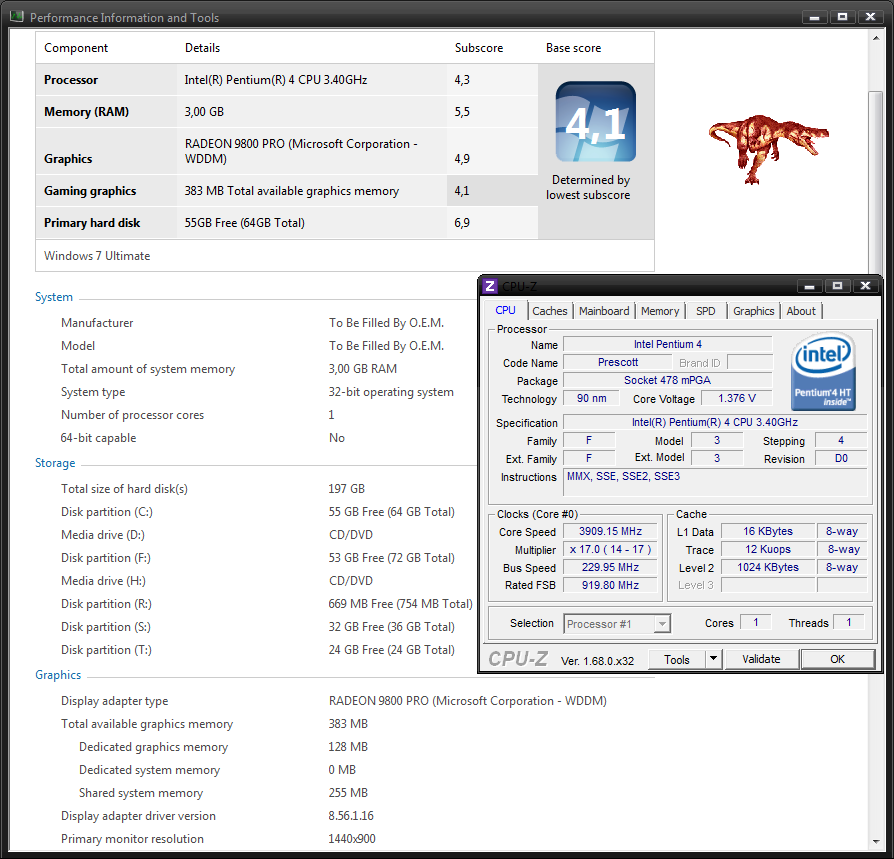Show the Graphics tab in CPU-Z
The width and height of the screenshot is (894, 859).
coord(753,311)
